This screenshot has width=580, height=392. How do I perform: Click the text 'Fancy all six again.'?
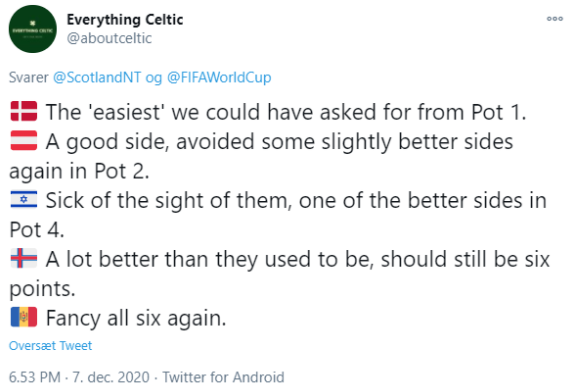[136, 318]
